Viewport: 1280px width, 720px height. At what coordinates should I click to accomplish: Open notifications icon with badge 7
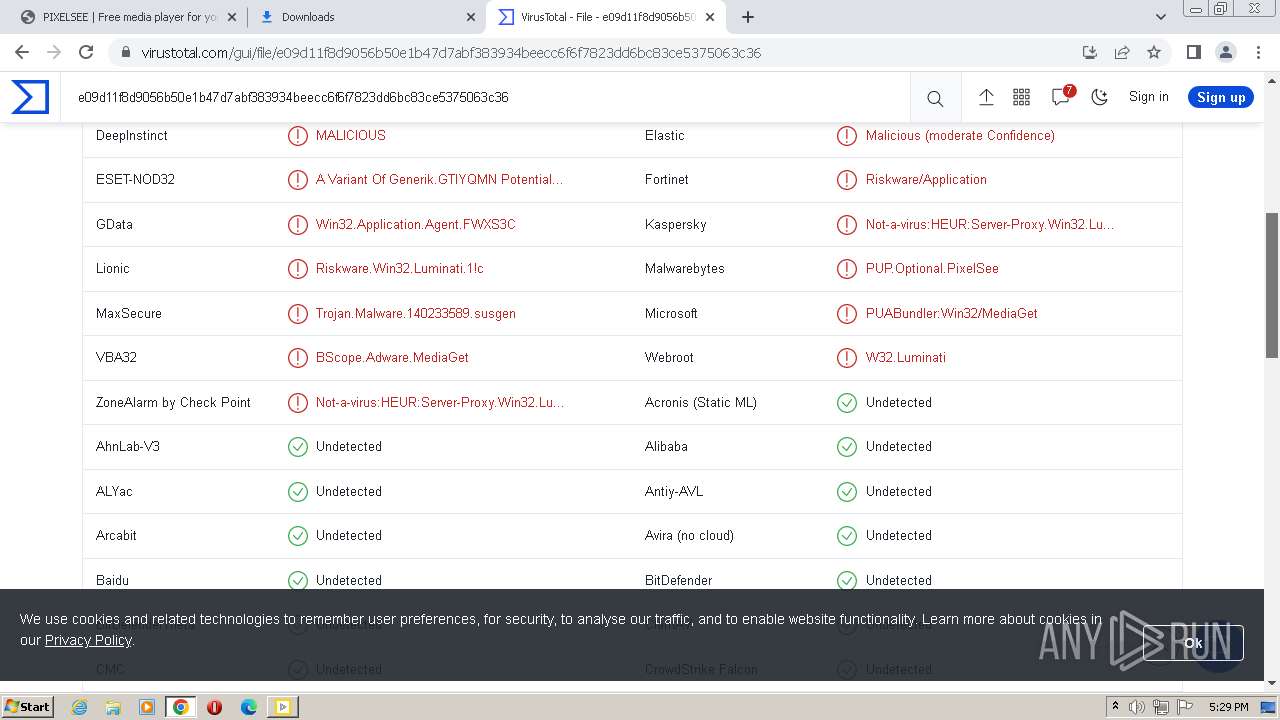pyautogui.click(x=1062, y=96)
